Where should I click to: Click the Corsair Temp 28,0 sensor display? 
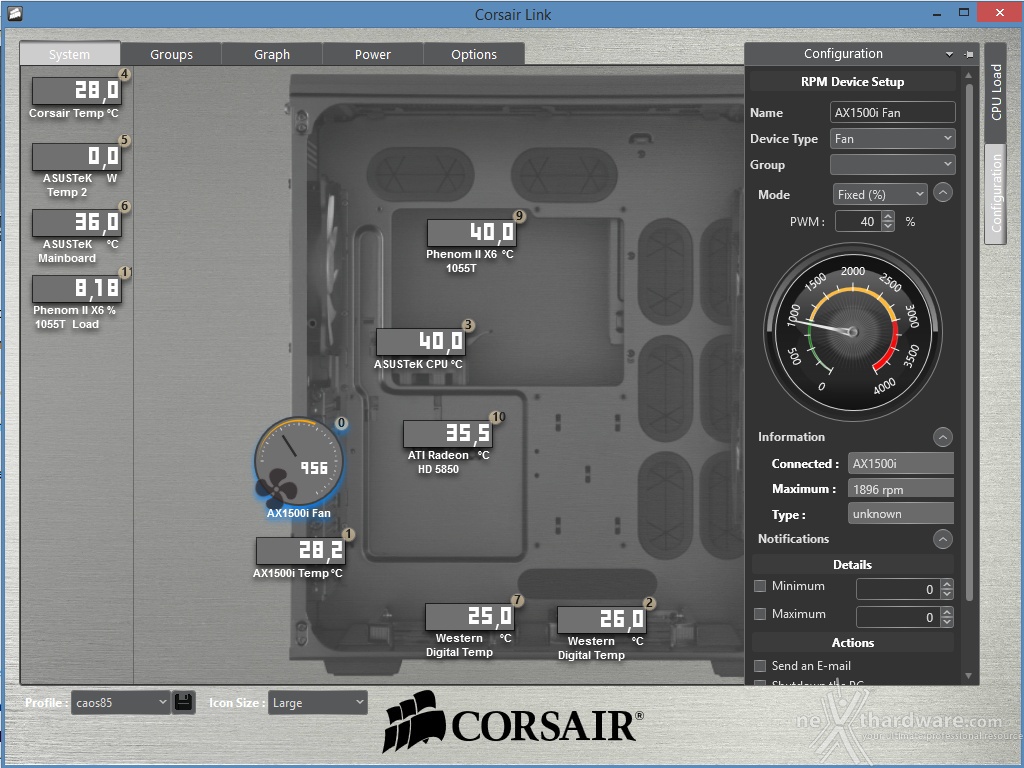(x=77, y=91)
